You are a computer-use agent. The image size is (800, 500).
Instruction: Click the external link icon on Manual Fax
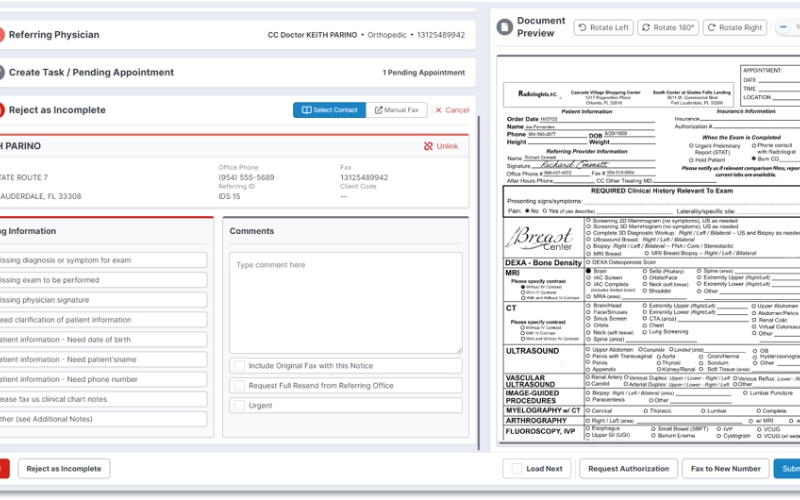[x=379, y=110]
